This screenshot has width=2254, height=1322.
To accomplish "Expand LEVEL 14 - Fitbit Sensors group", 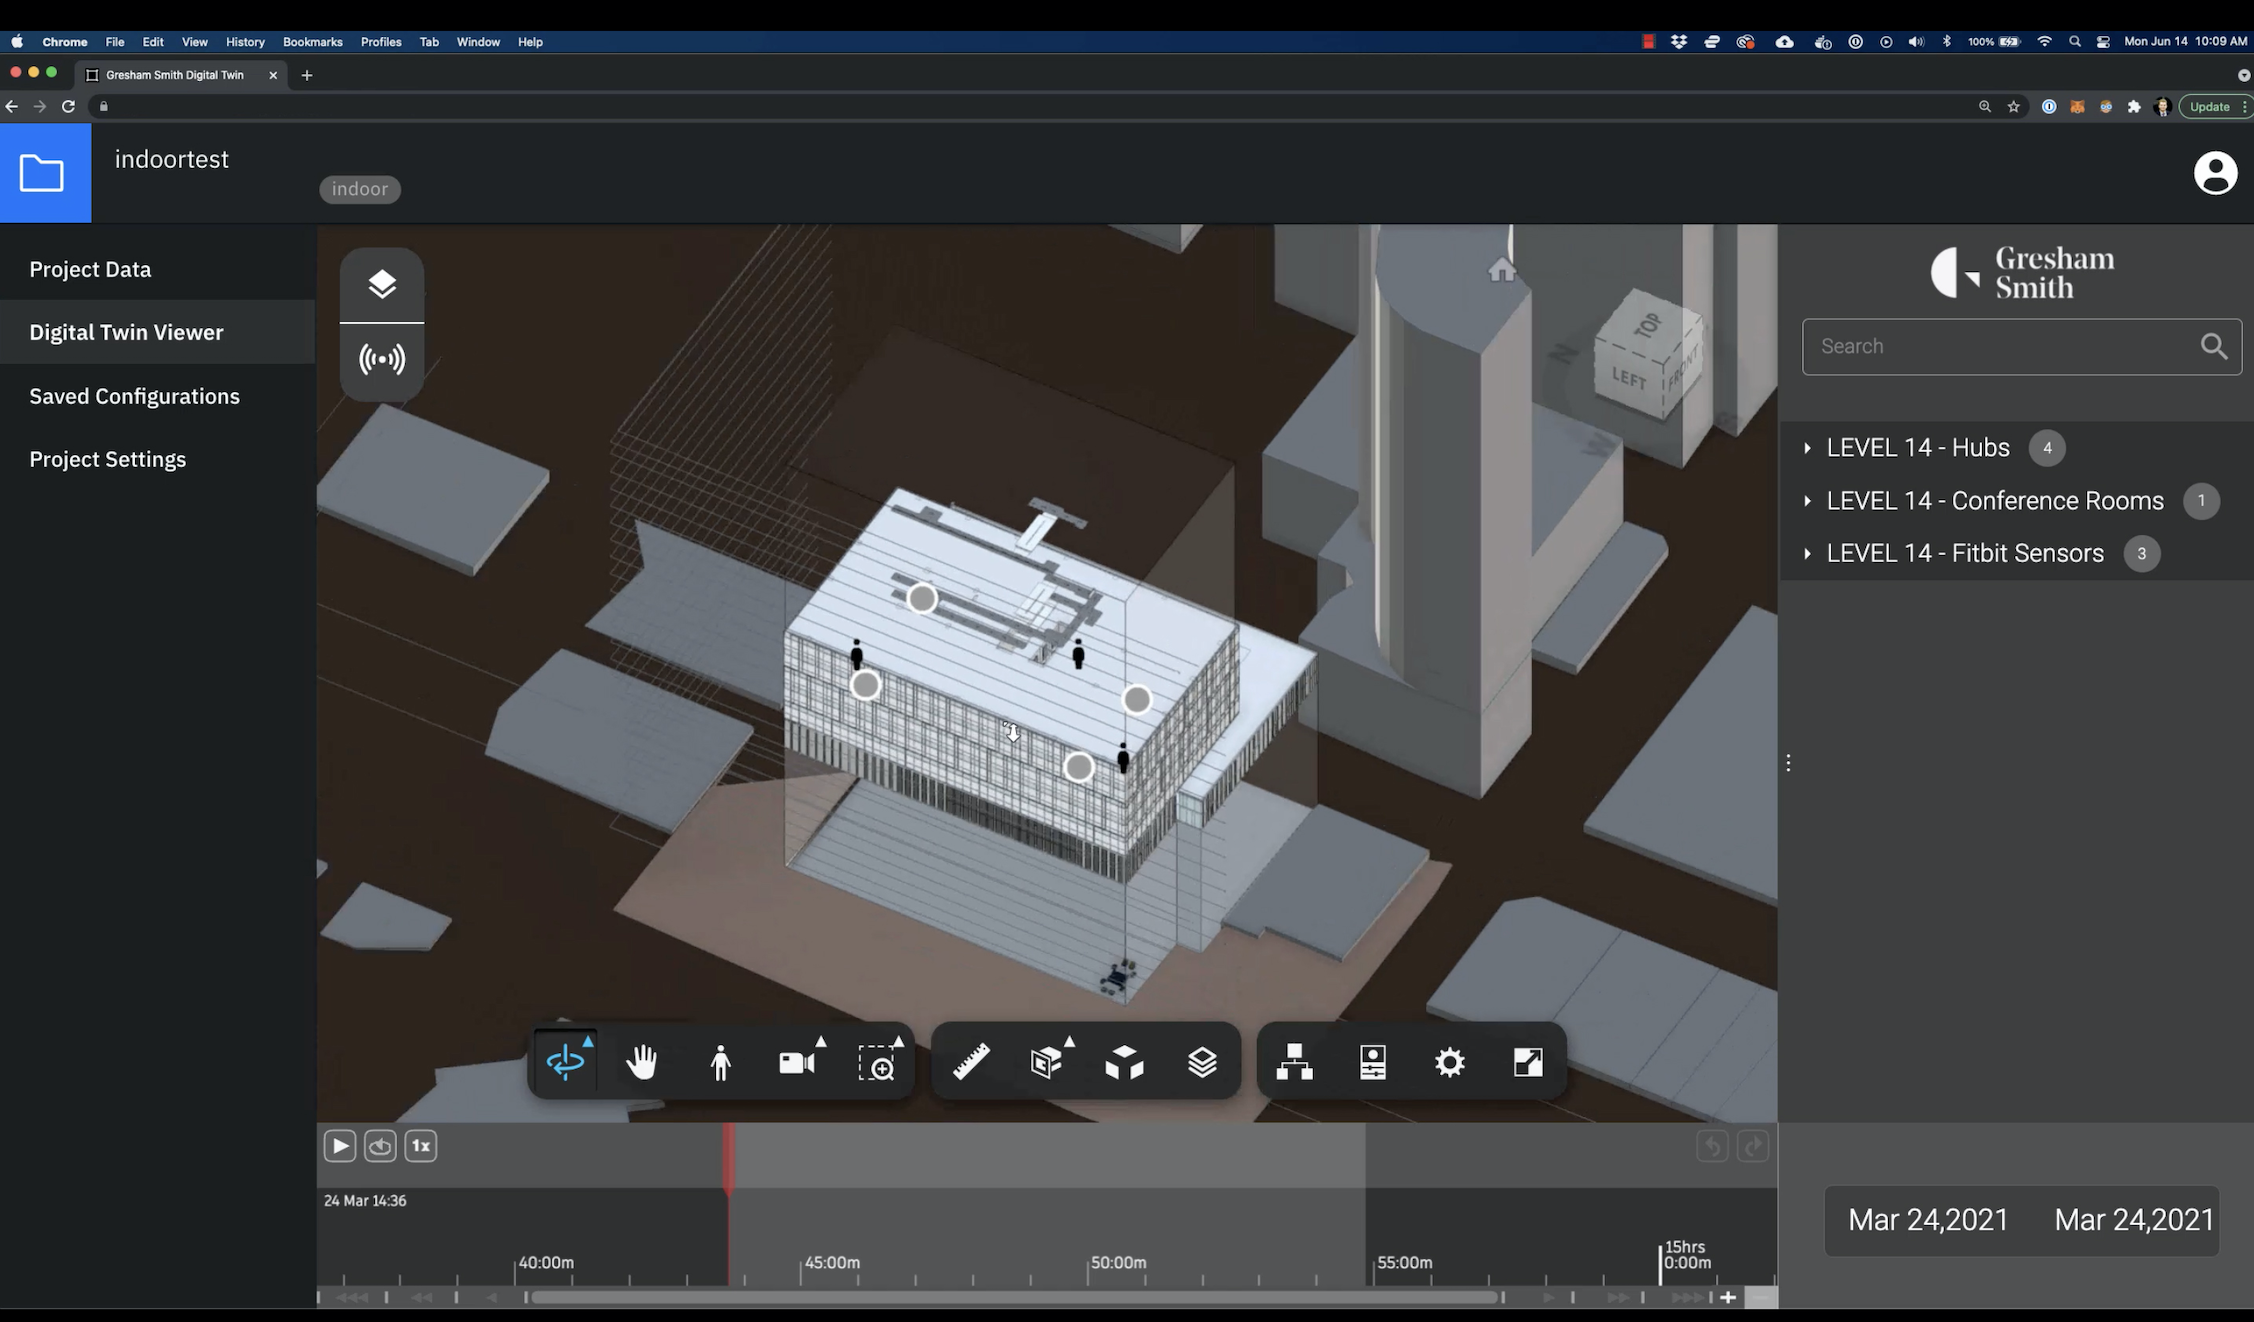I will 1808,554.
